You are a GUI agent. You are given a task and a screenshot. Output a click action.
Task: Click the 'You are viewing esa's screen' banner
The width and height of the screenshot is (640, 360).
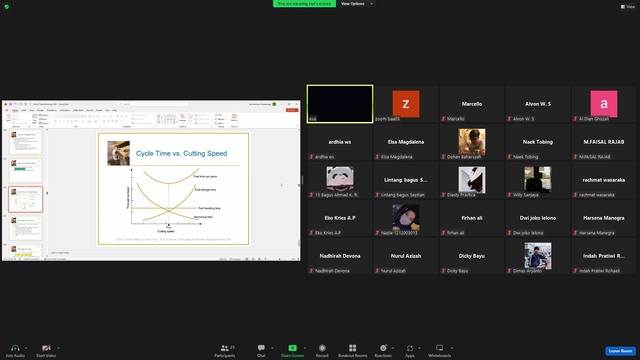click(304, 4)
